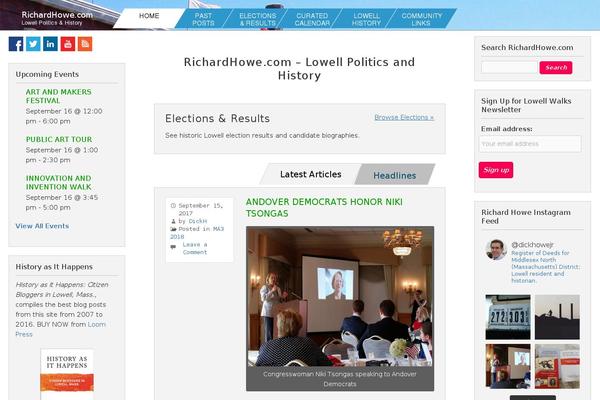This screenshot has width=600, height=400.
Task: Open the Andover Democrats Honor Niki Tsongas article
Action: click(324, 207)
